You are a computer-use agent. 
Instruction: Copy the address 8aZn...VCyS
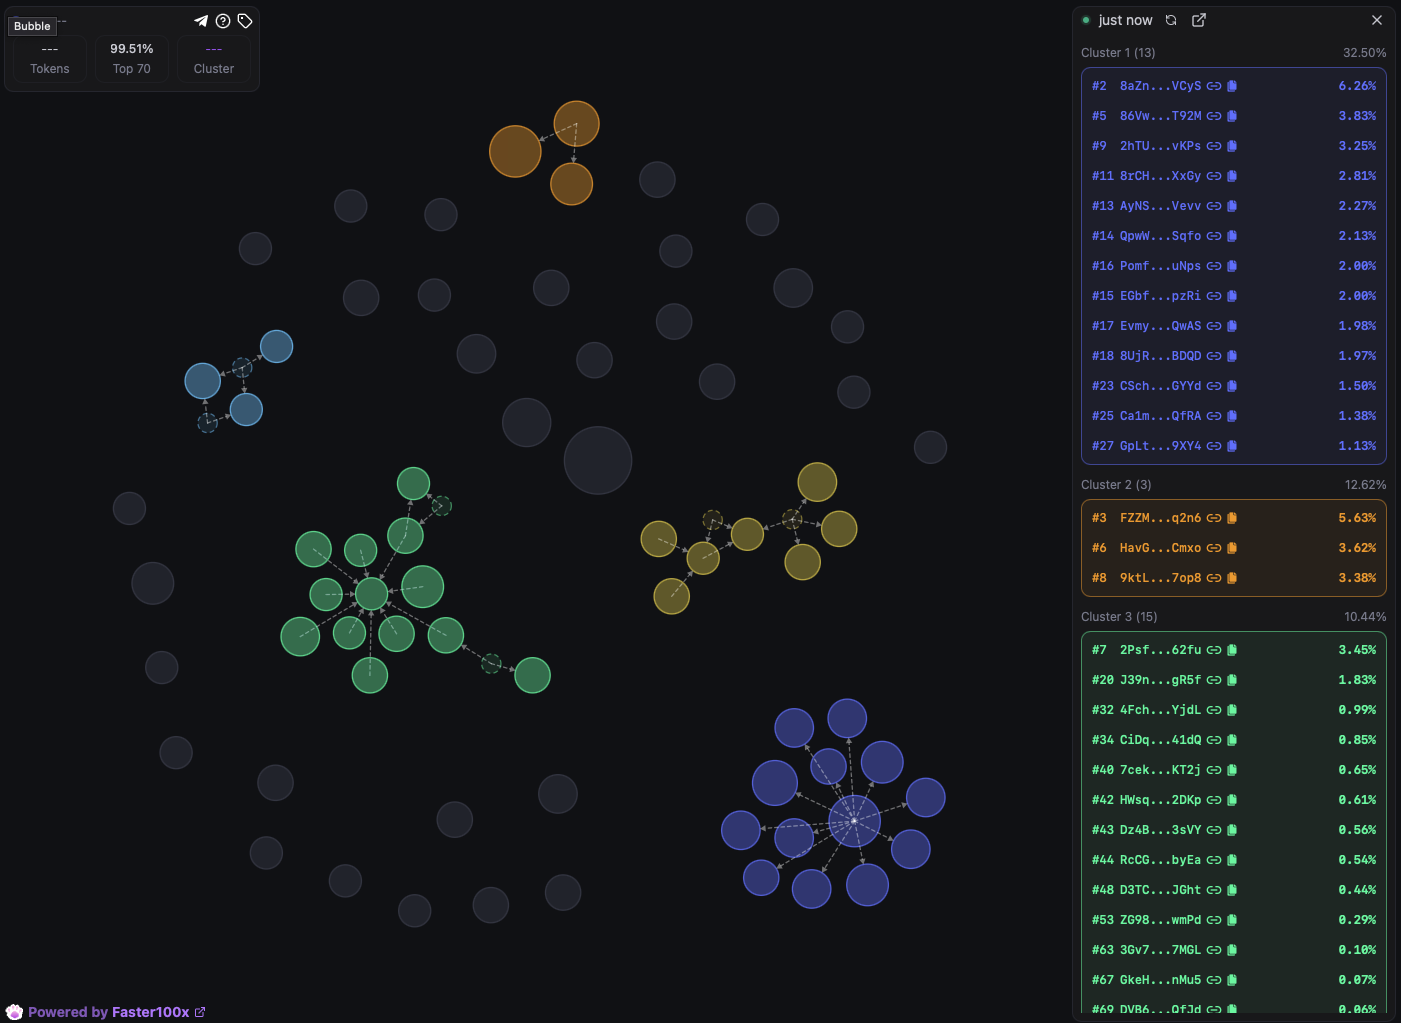pyautogui.click(x=1232, y=86)
